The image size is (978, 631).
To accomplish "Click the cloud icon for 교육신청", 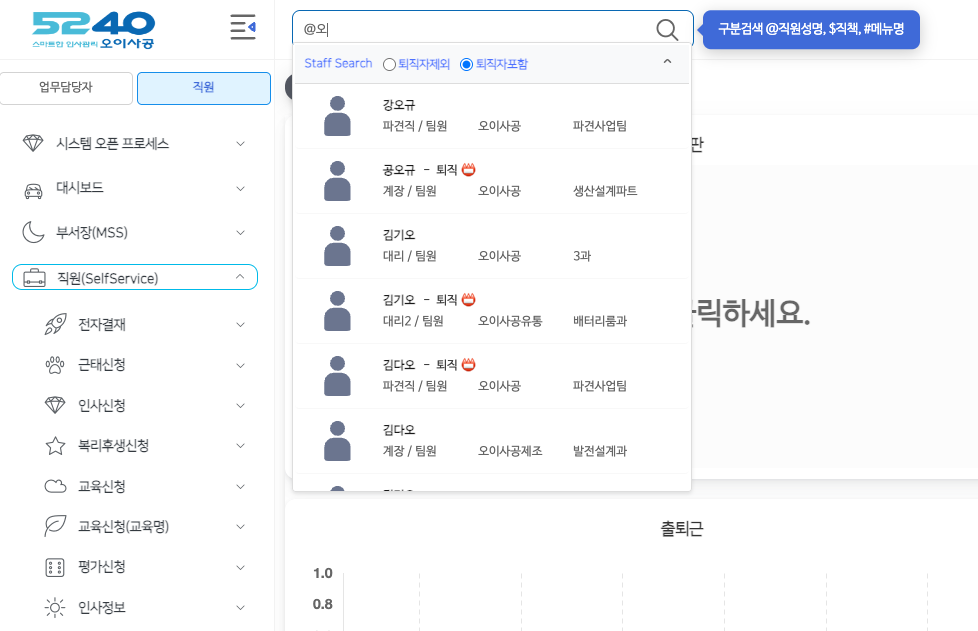I will 55,486.
